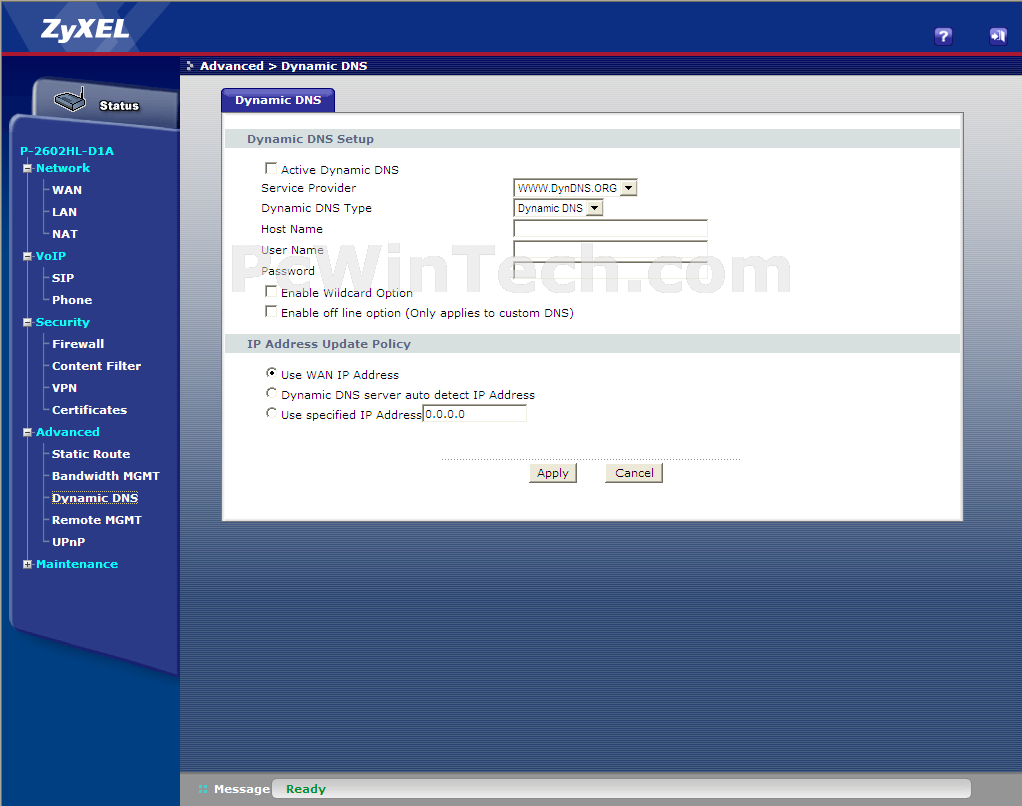Focus the Password input field
This screenshot has width=1022, height=806.
(611, 270)
